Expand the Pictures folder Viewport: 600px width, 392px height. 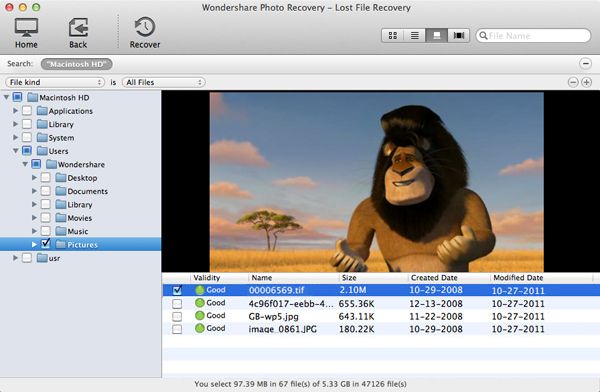[34, 244]
